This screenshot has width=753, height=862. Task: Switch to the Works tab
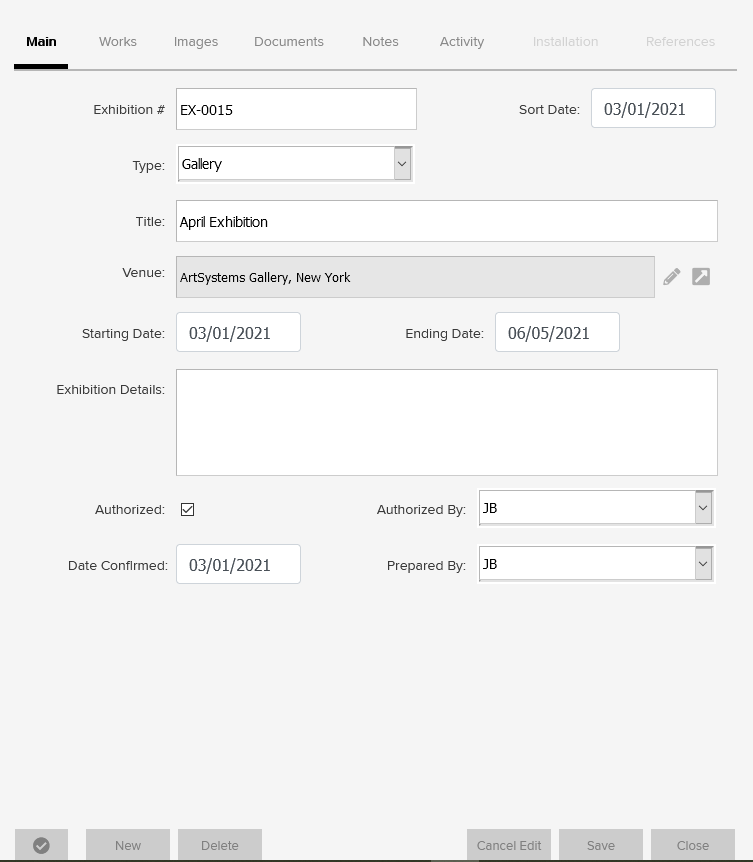(118, 42)
